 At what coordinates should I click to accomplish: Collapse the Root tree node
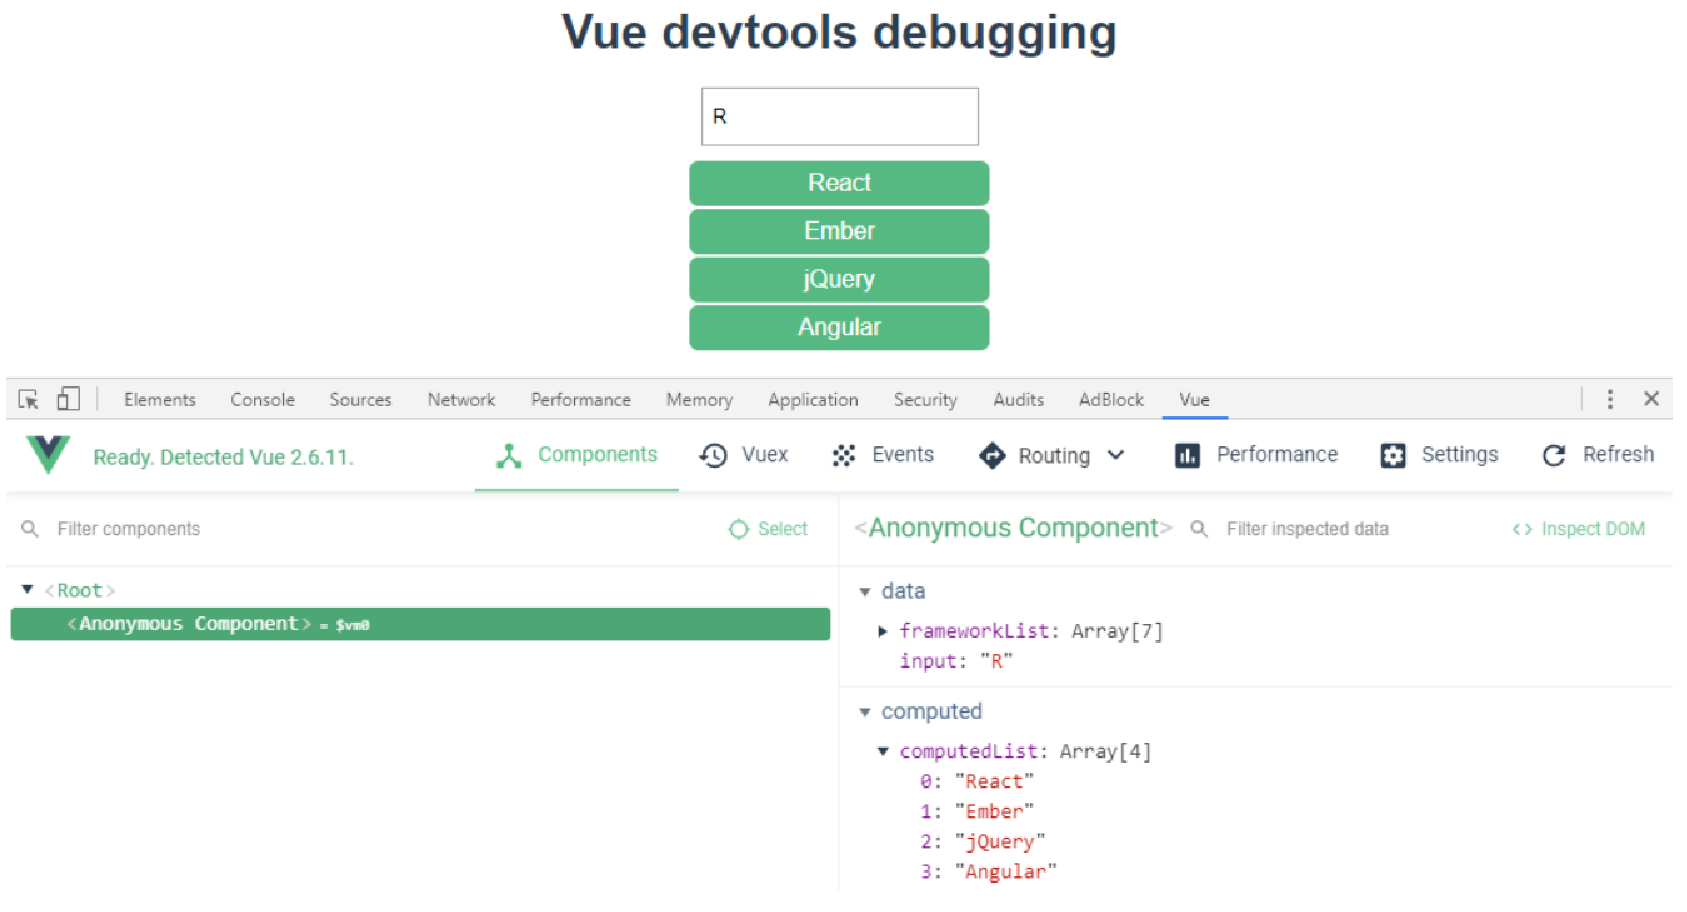(27, 590)
